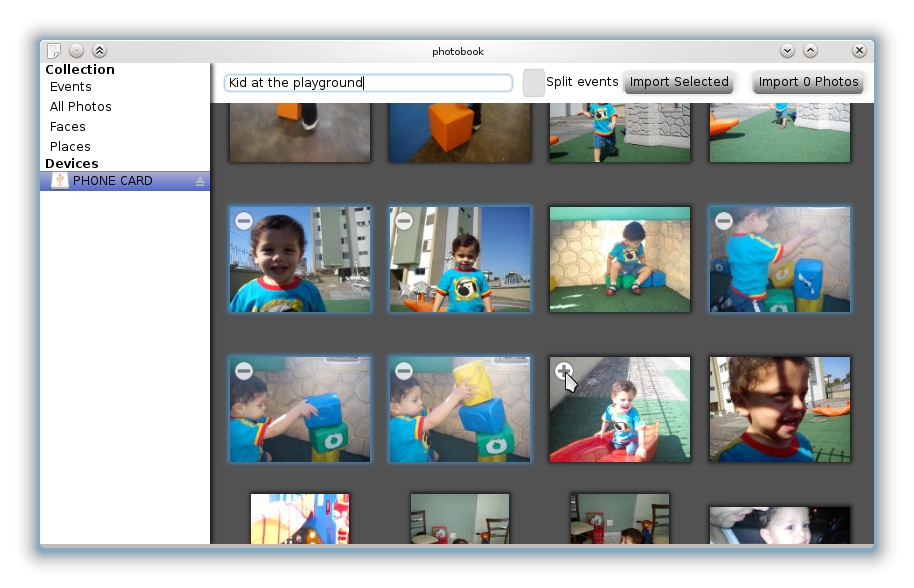914x588 pixels.
Task: Click the event name text field
Action: tap(368, 83)
